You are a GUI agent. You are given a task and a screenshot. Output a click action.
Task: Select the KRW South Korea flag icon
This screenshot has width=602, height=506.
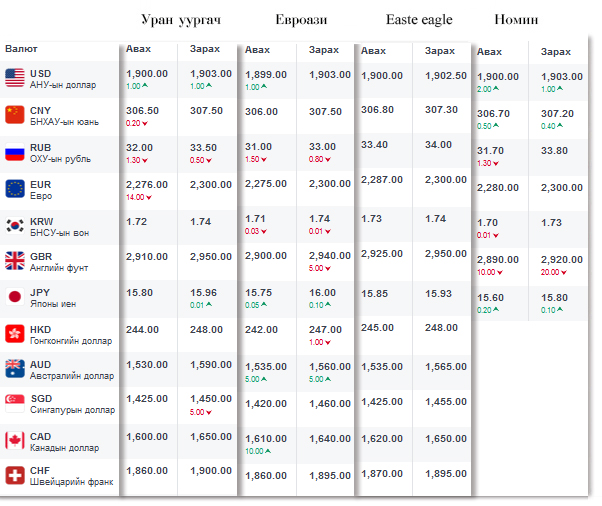15,225
